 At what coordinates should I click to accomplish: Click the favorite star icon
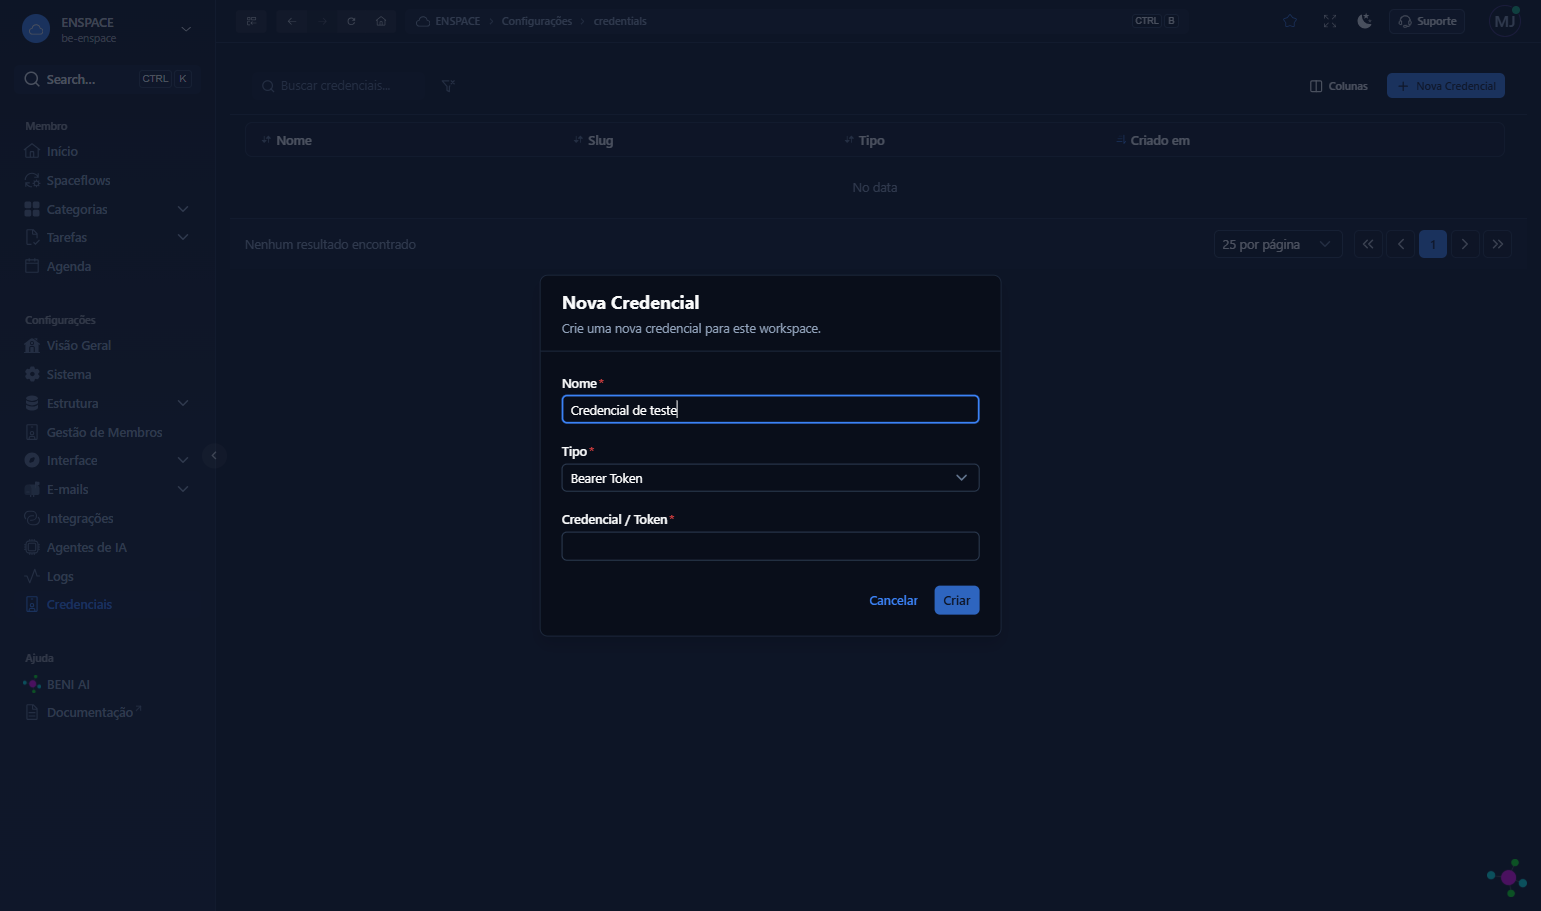point(1290,21)
